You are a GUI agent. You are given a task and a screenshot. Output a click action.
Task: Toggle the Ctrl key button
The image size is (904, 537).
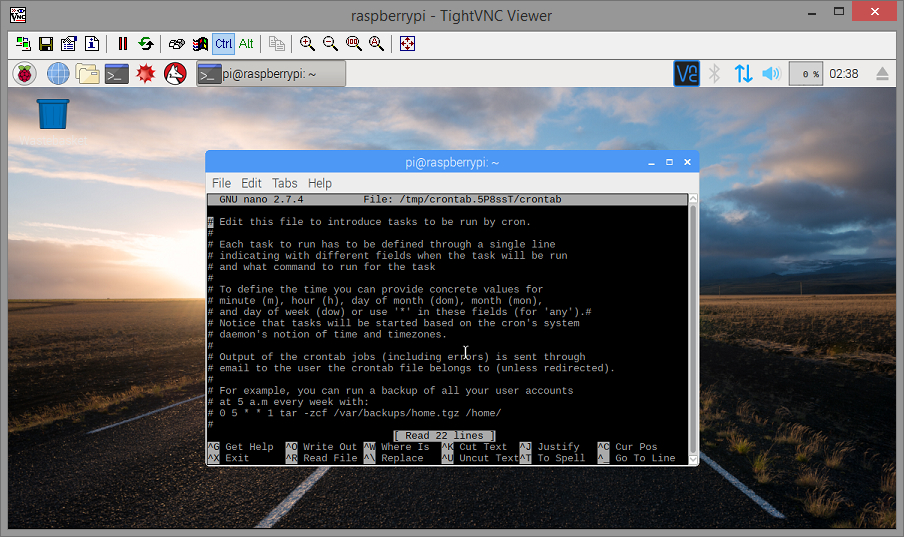click(x=223, y=44)
